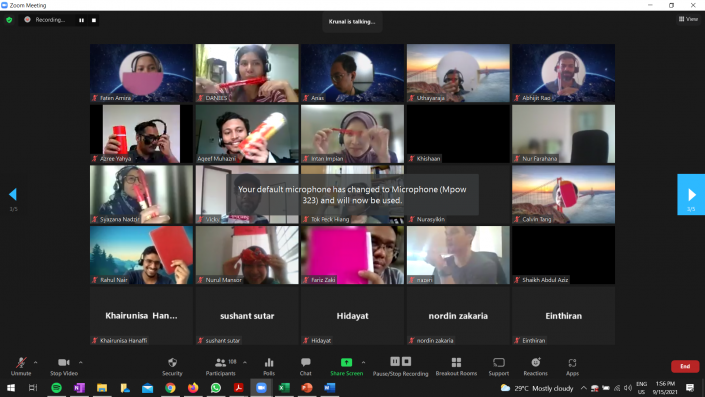Select Intan Impian video thumbnail
The image size is (705, 397).
pos(352,134)
